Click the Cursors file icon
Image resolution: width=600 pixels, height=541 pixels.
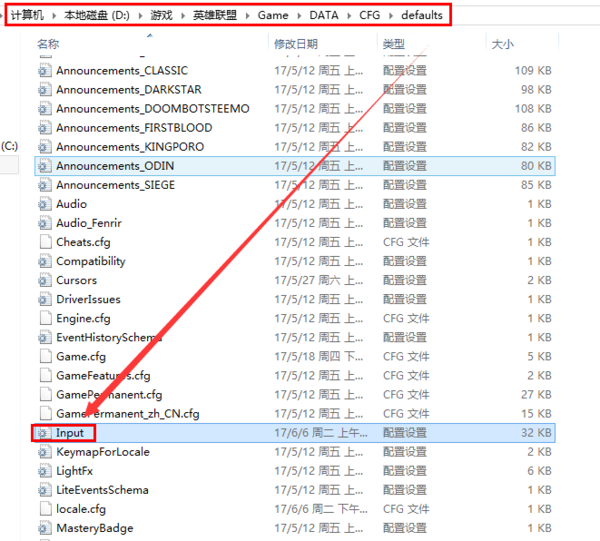click(45, 280)
